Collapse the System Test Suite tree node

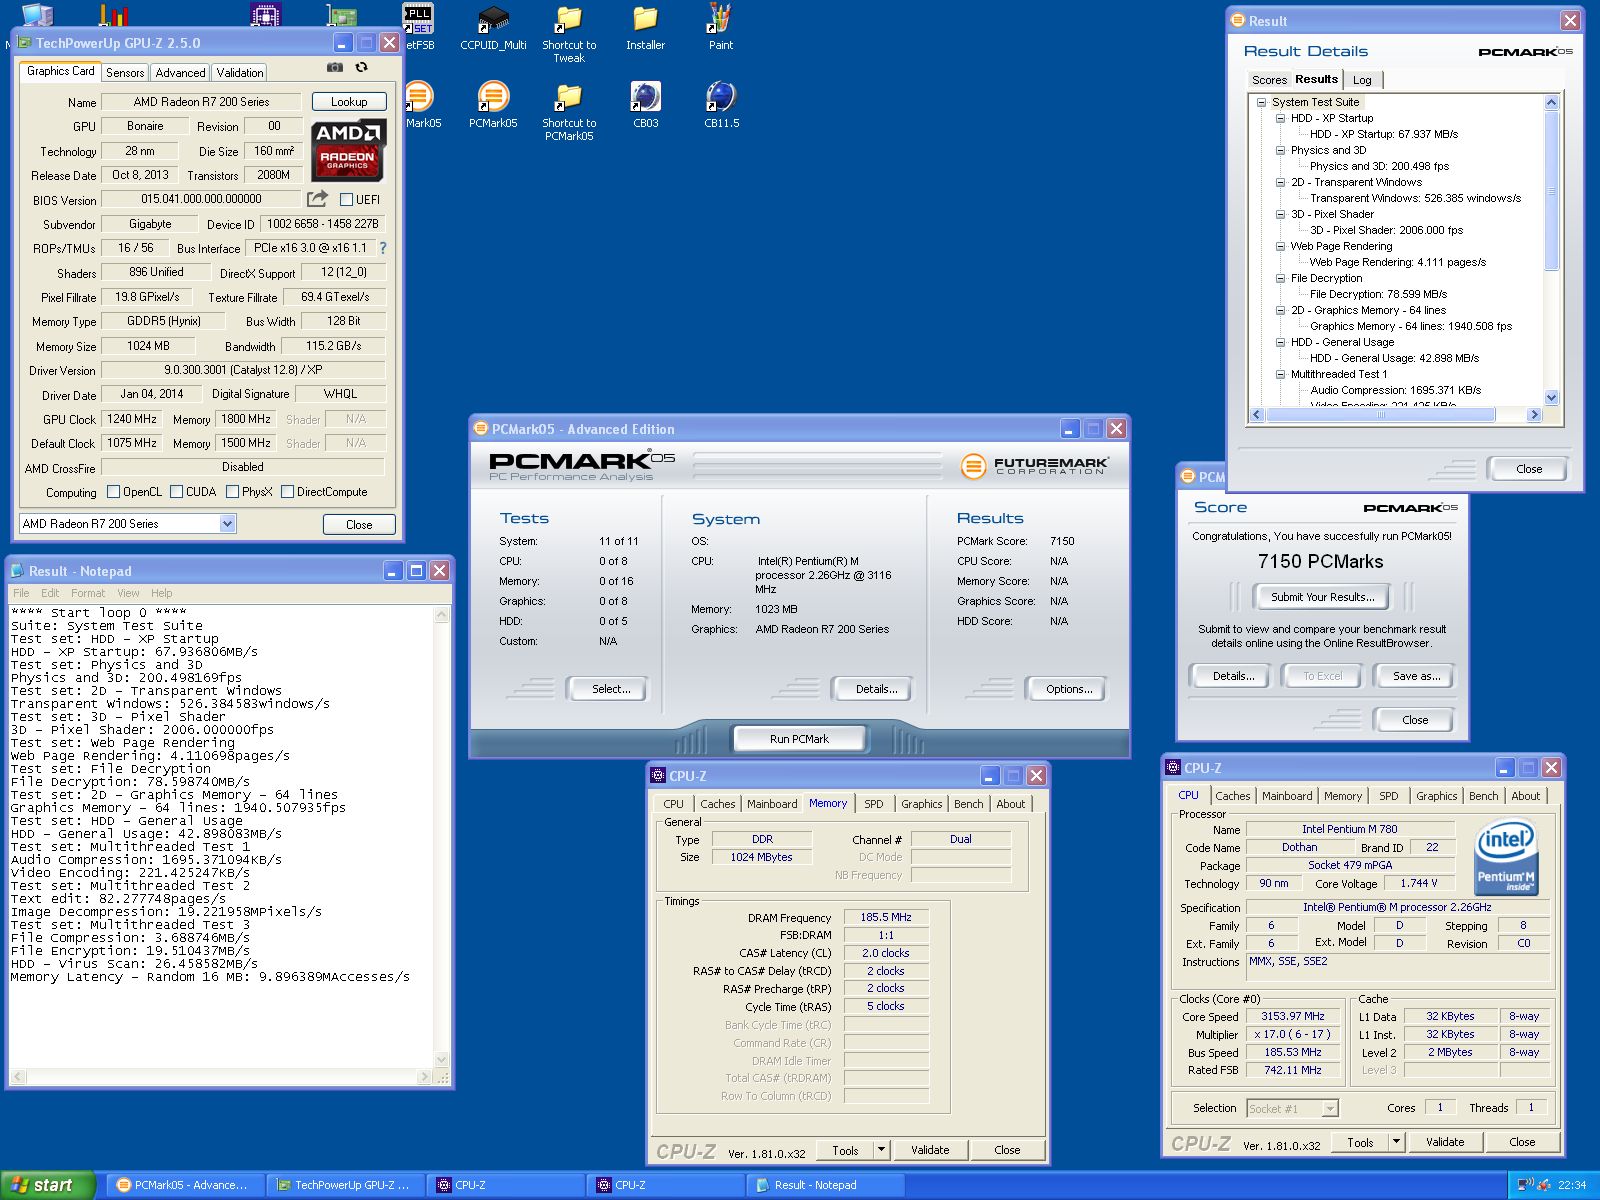tap(1262, 102)
